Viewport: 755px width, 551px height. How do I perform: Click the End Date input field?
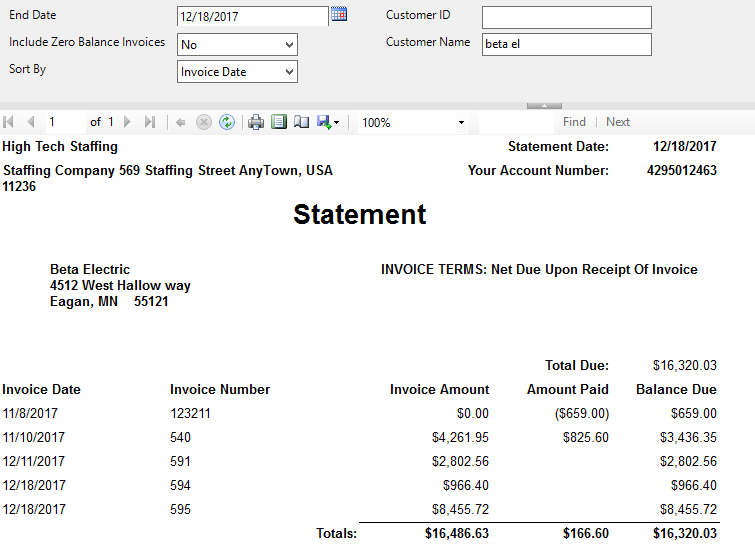(252, 16)
